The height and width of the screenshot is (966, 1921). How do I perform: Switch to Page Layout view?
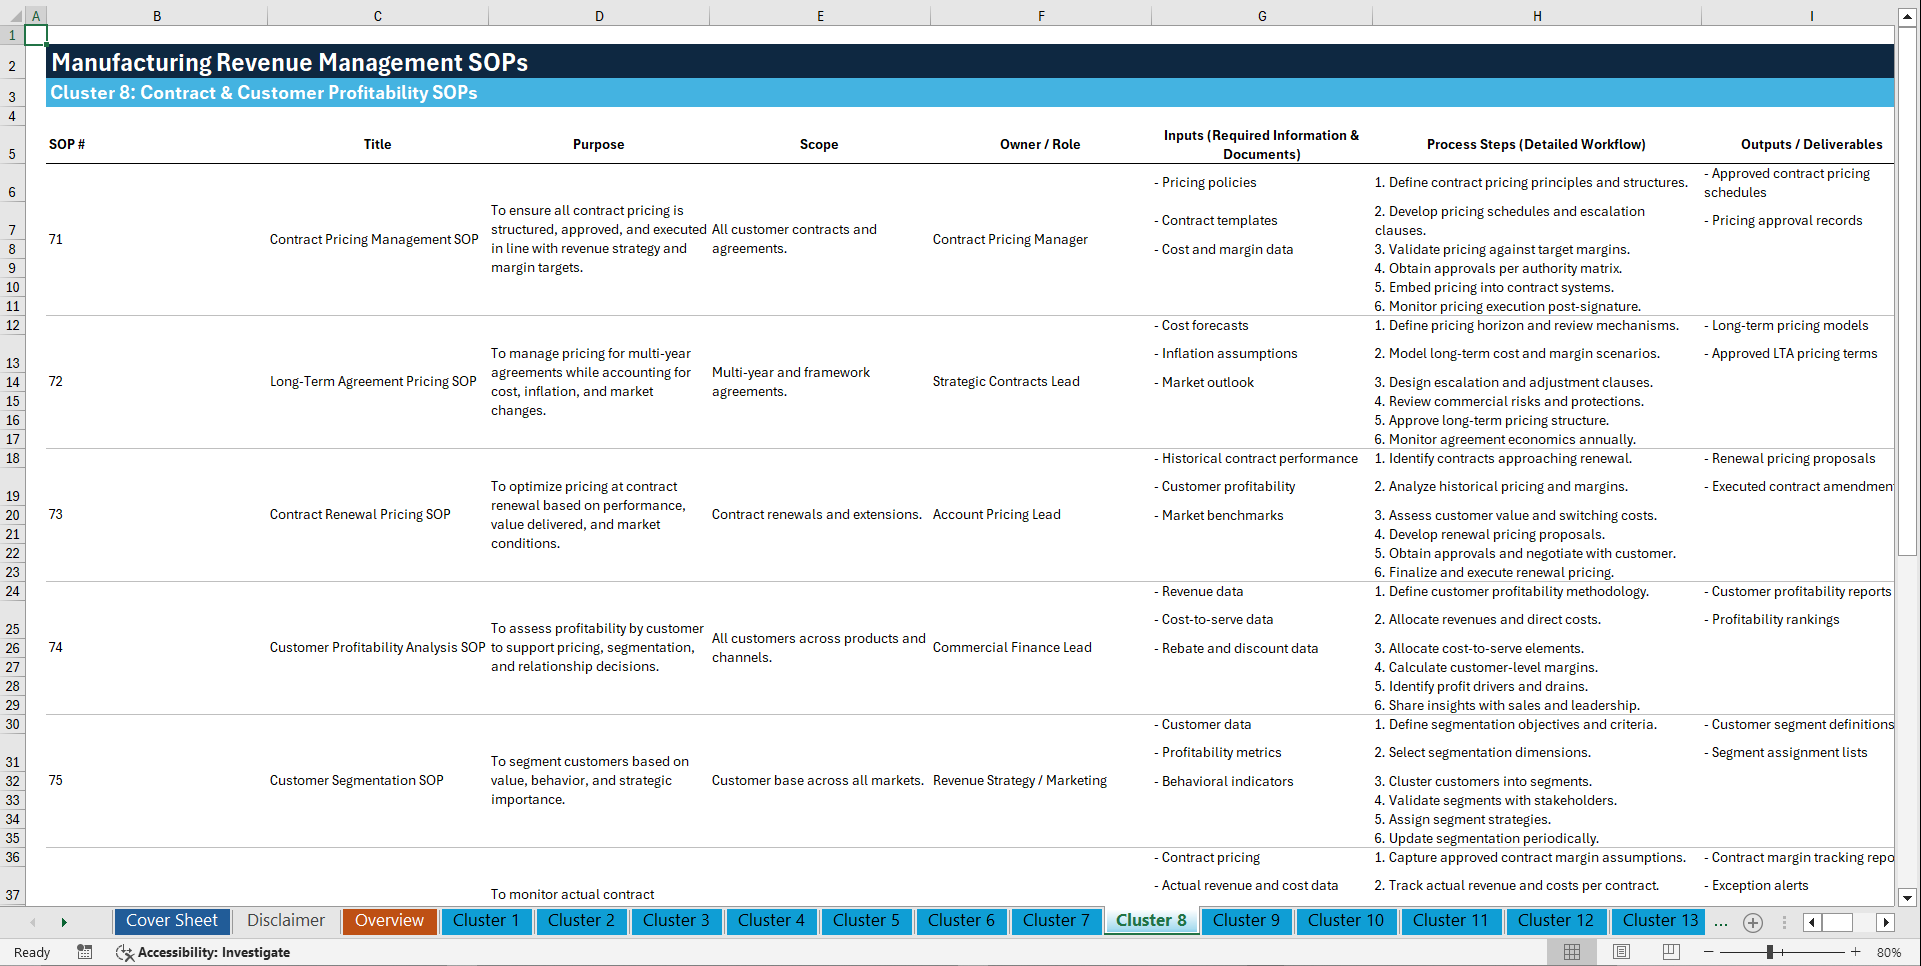click(1620, 952)
